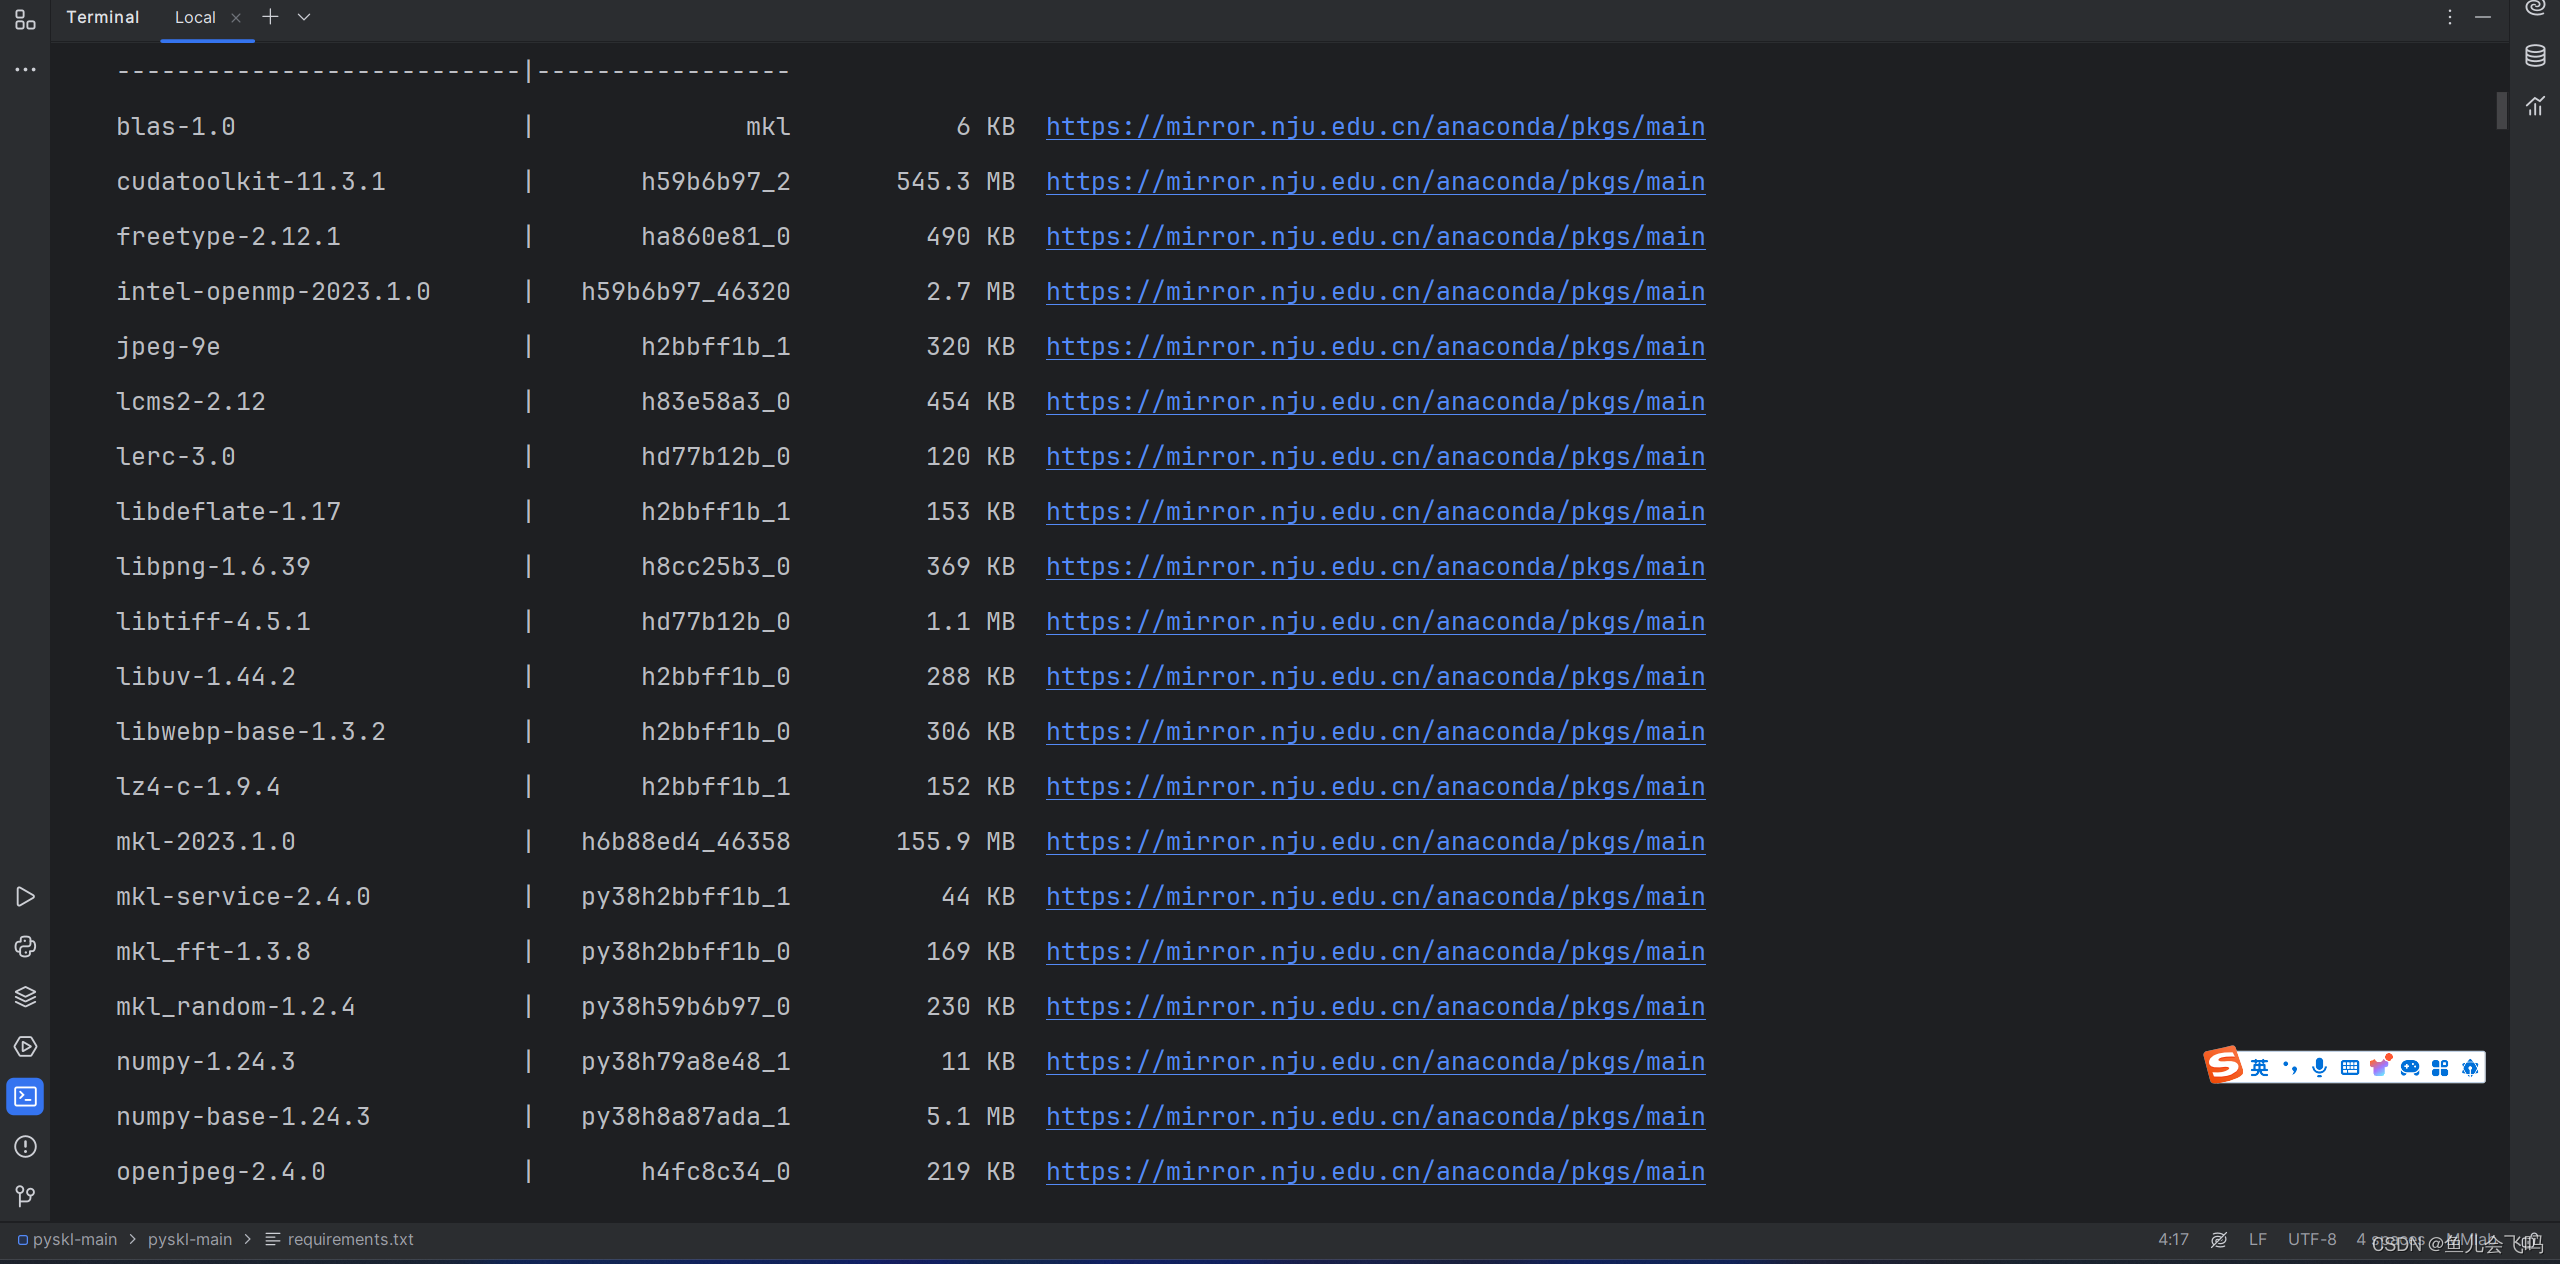Open the Python Console (circled play icon)

pos(25,1047)
